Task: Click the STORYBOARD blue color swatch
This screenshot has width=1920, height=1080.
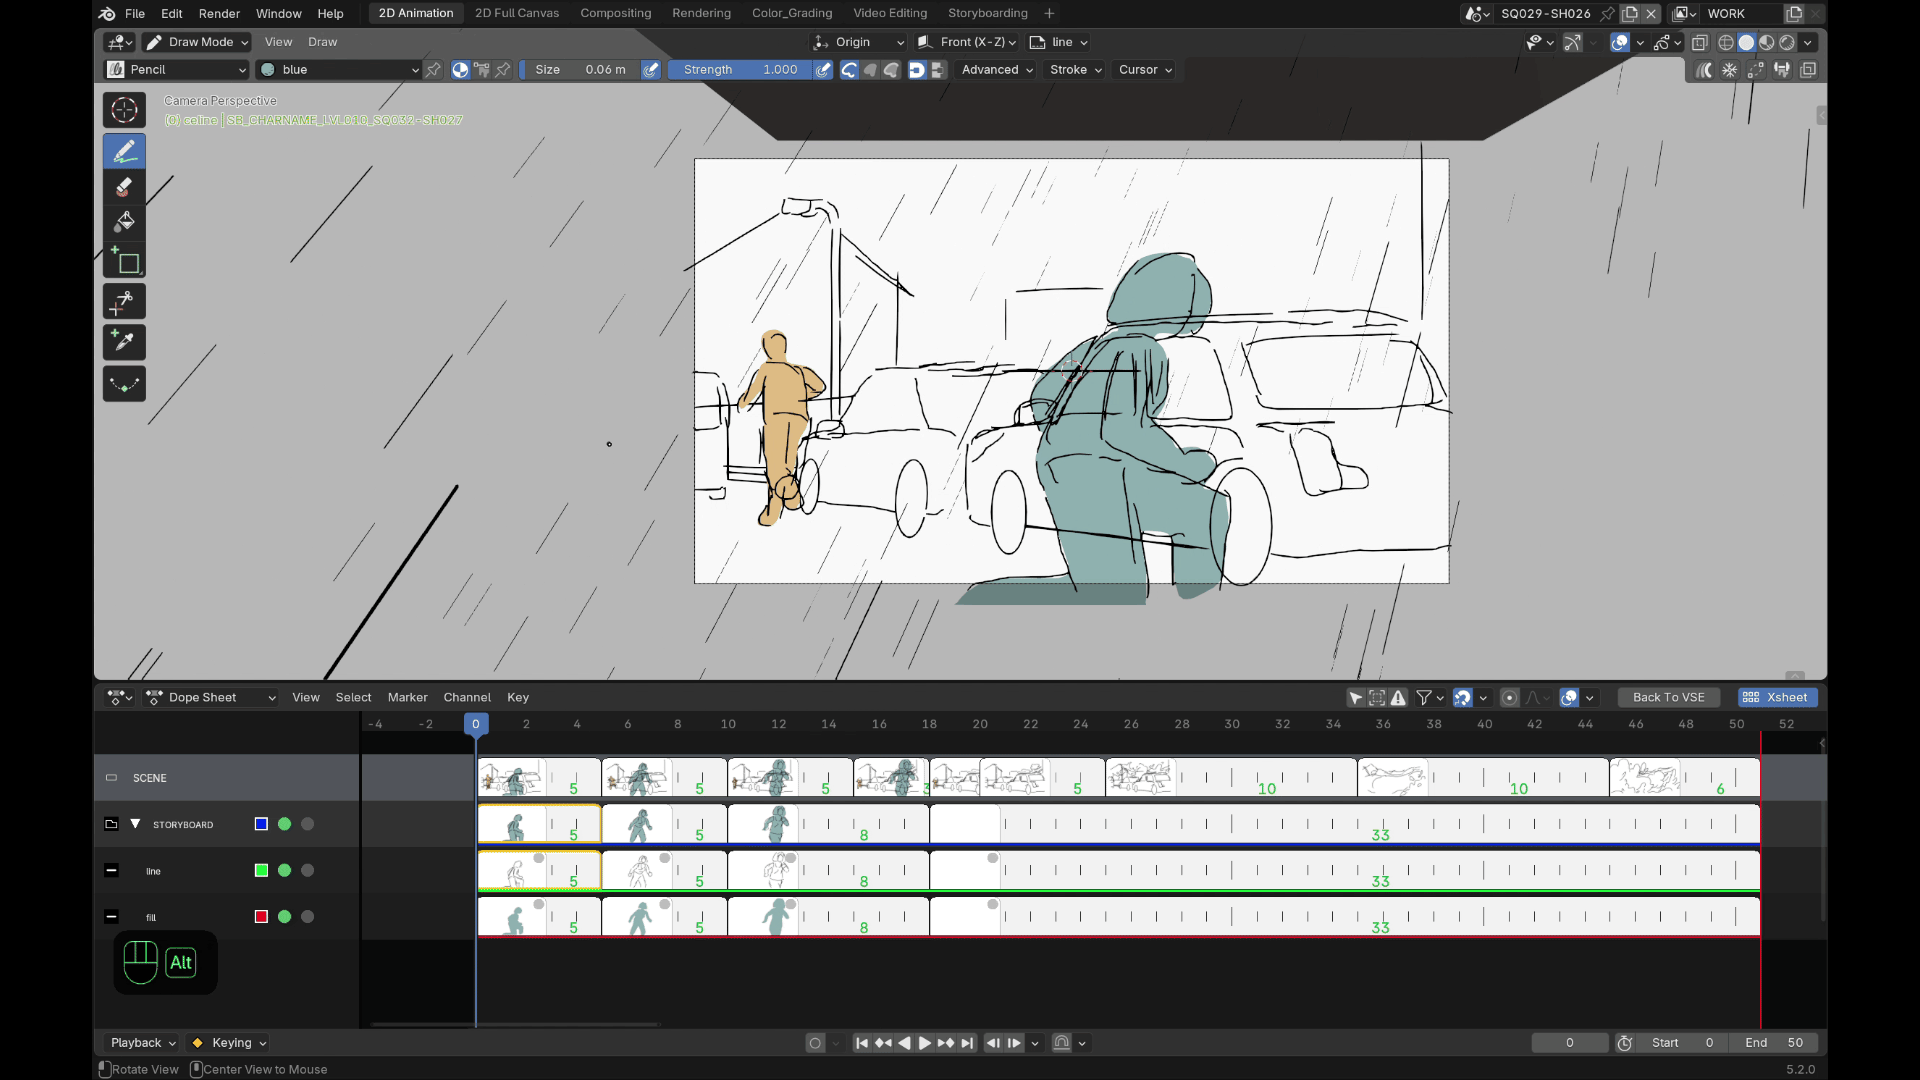Action: point(261,824)
